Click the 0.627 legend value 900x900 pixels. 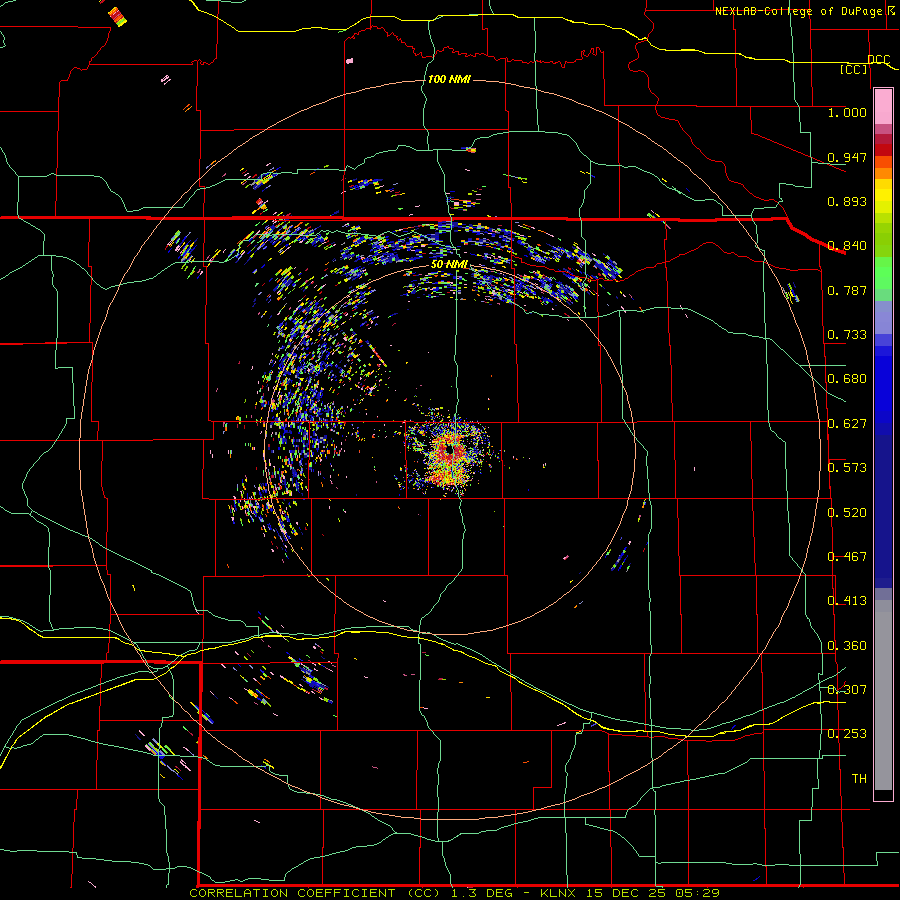pyautogui.click(x=847, y=424)
